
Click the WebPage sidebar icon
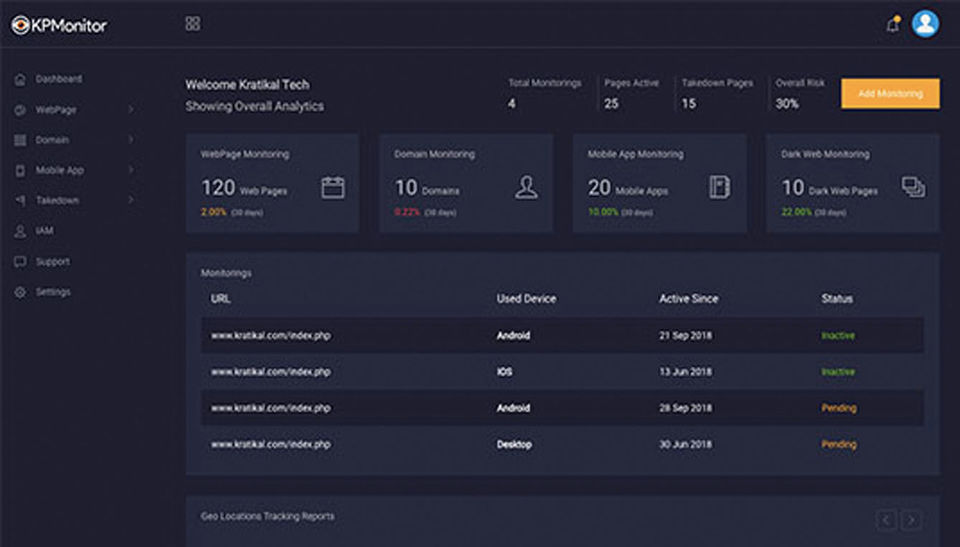pyautogui.click(x=20, y=110)
